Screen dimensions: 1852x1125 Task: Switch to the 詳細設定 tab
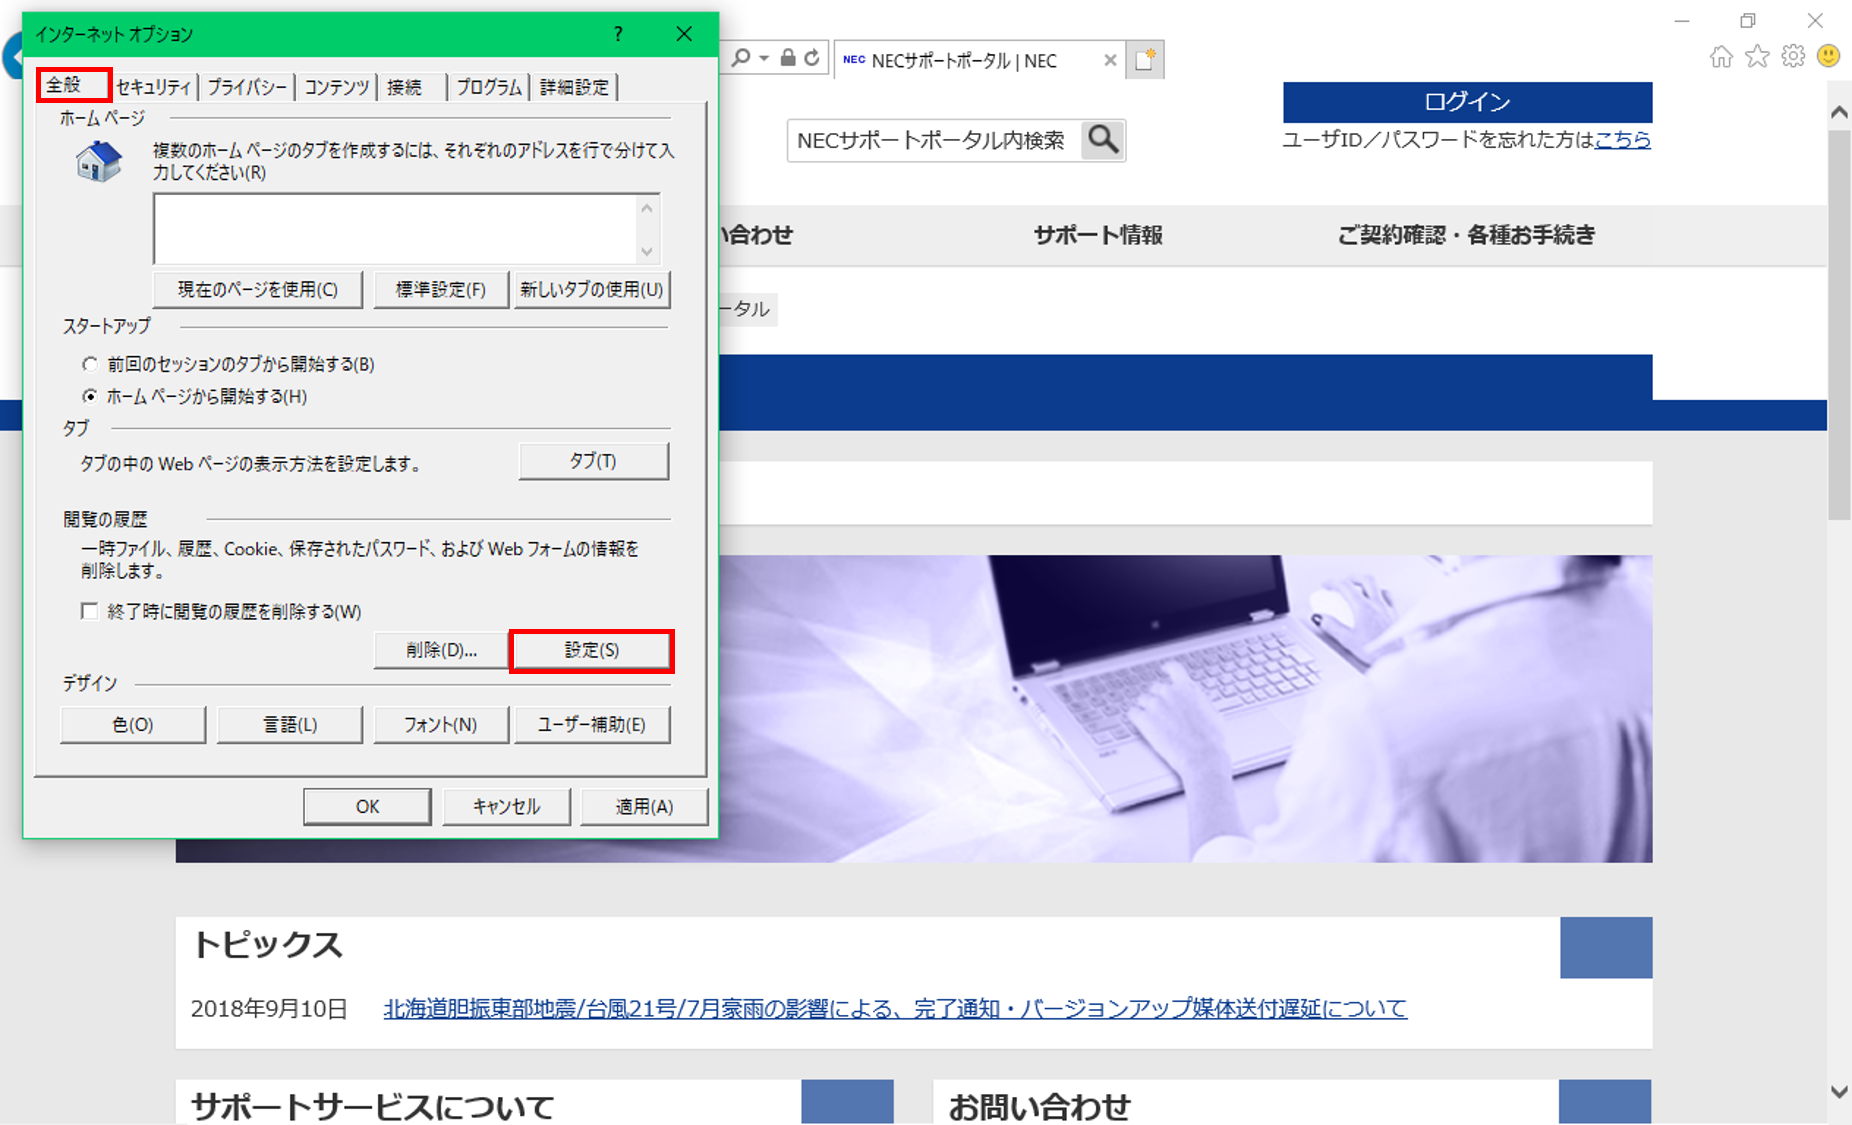[574, 87]
